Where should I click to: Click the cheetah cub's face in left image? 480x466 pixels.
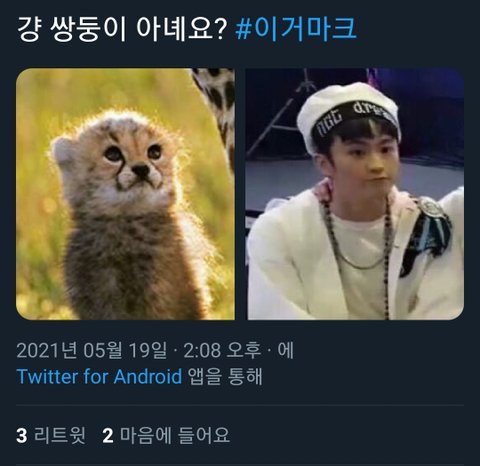point(133,160)
